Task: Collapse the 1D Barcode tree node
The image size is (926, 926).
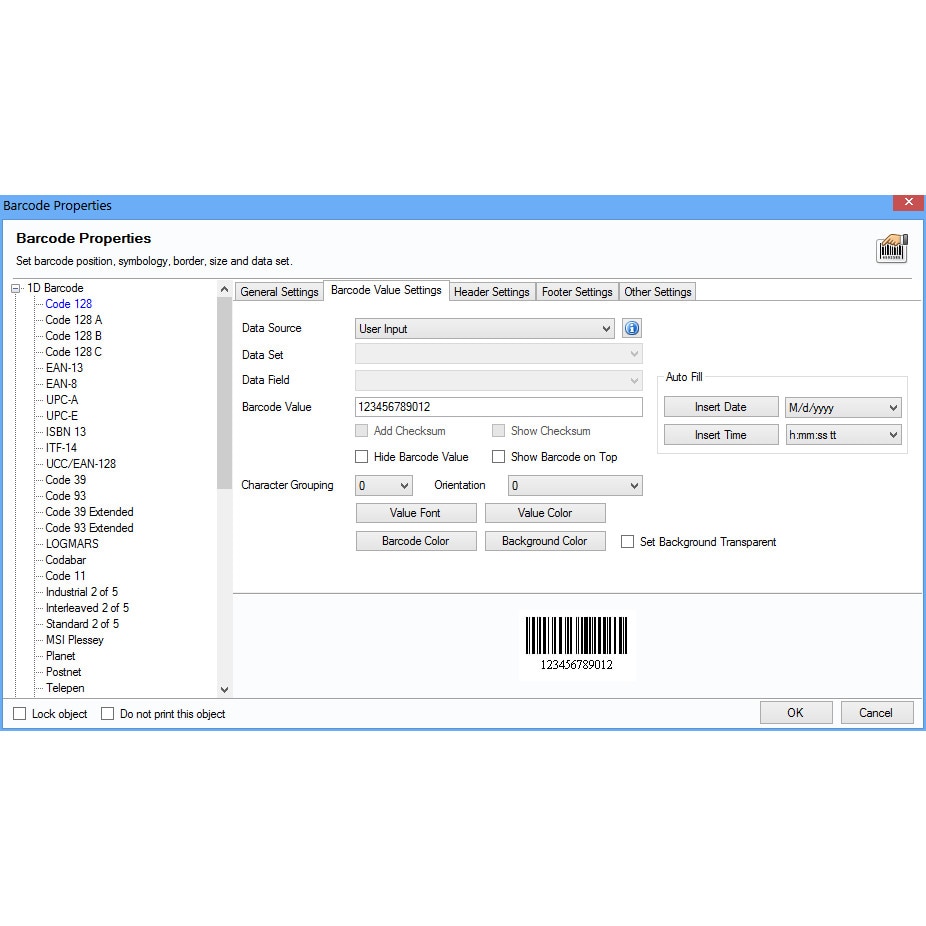Action: 14,287
